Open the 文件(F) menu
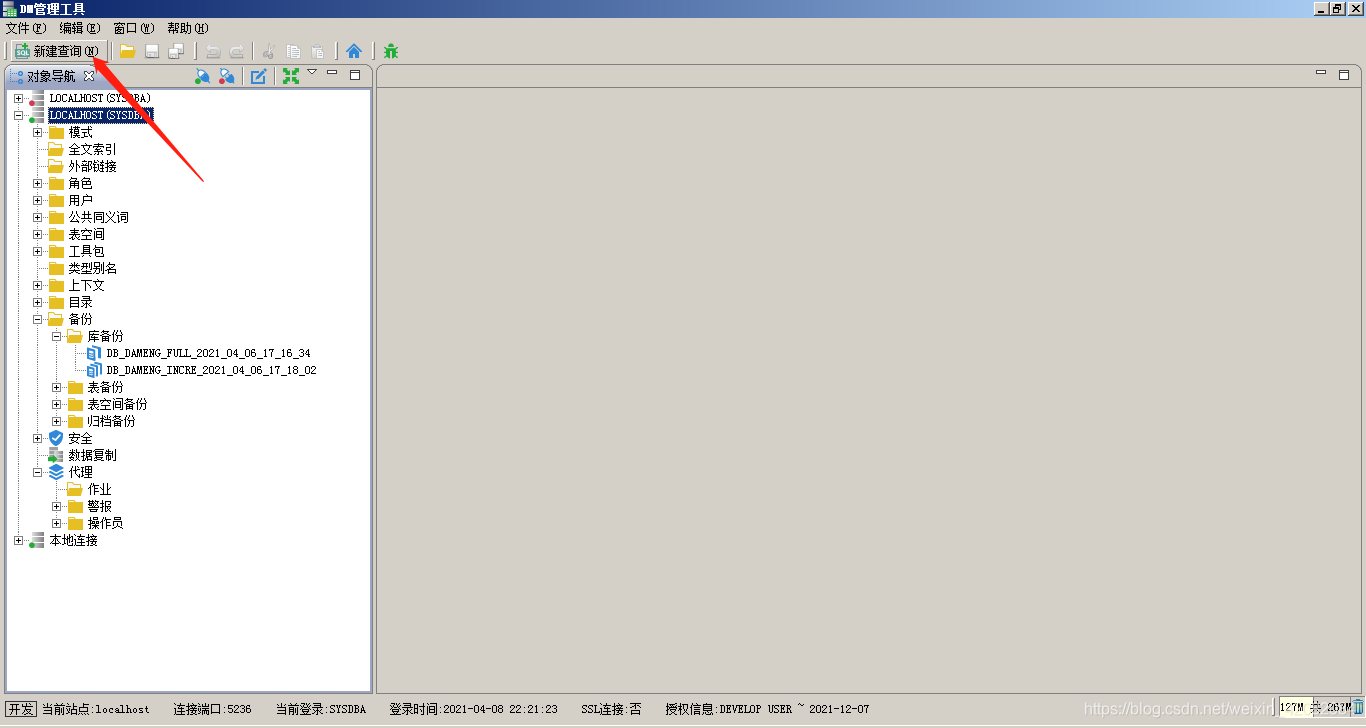 coord(27,28)
